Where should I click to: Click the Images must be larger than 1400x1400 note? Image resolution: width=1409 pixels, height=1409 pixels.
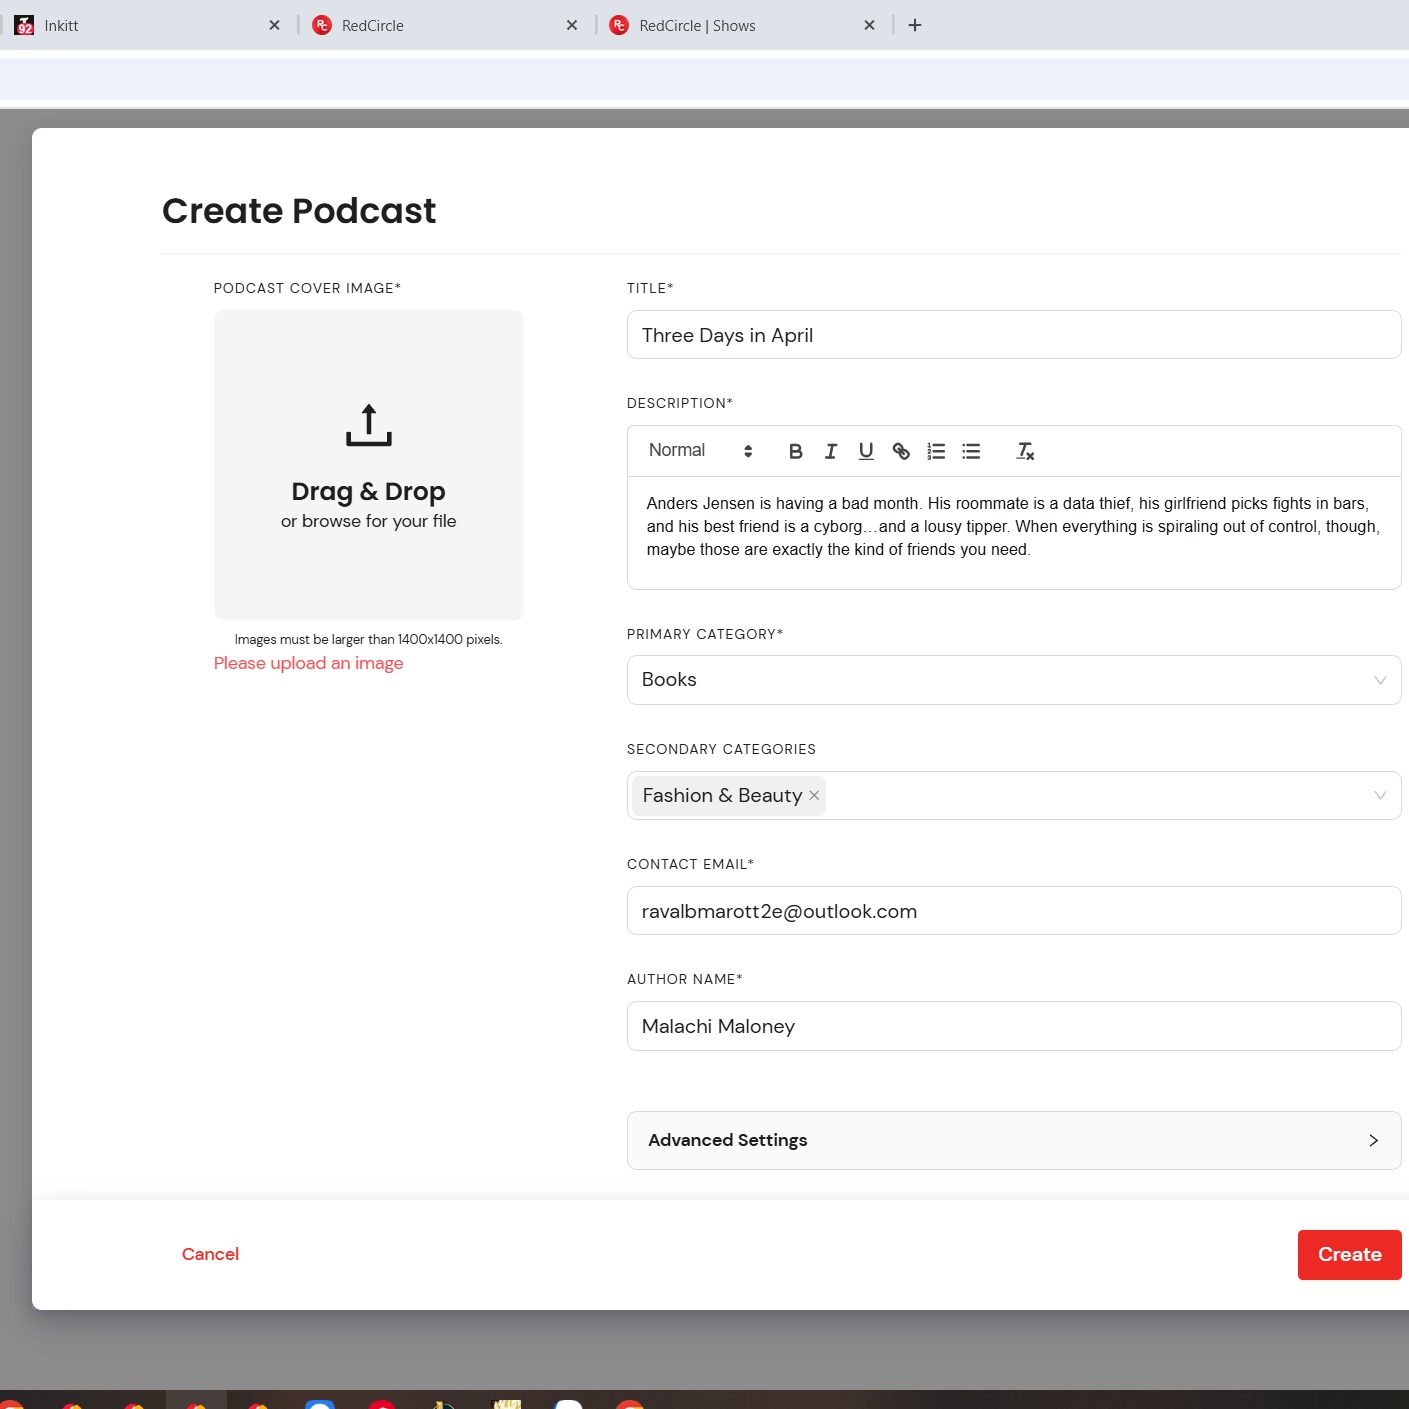pyautogui.click(x=368, y=640)
